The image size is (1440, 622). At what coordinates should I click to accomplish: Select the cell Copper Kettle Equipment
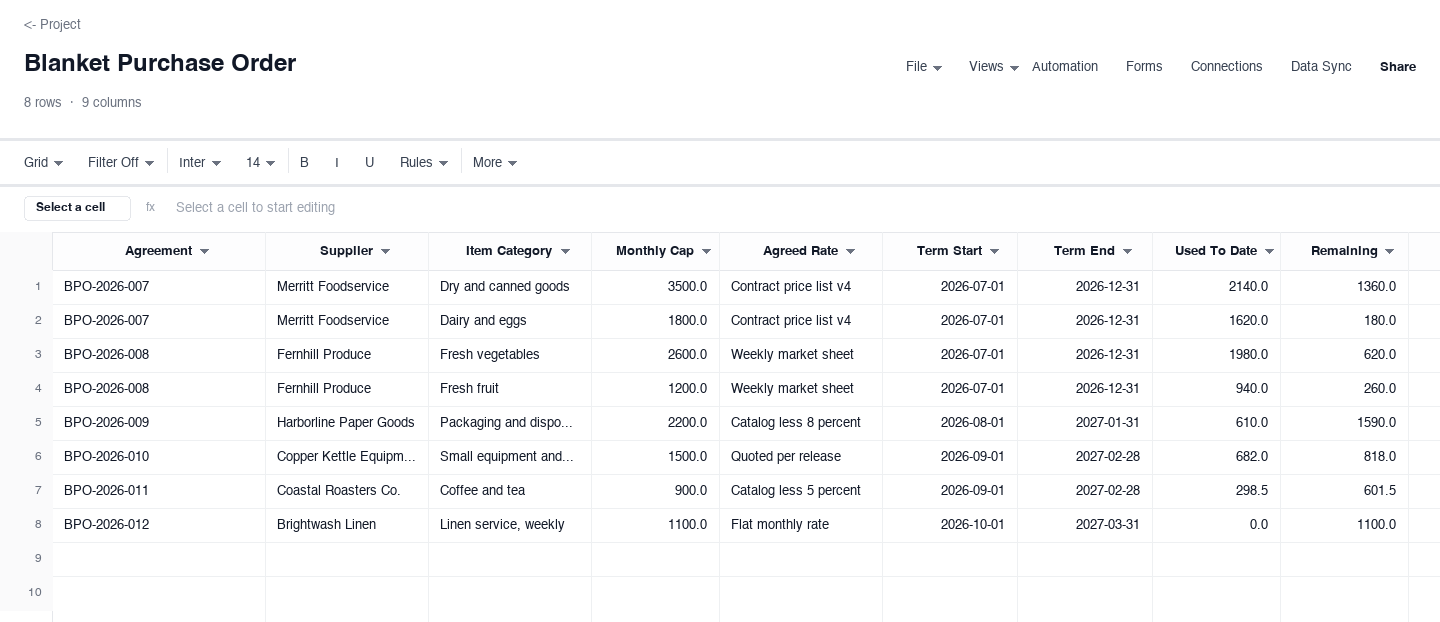pyautogui.click(x=347, y=457)
